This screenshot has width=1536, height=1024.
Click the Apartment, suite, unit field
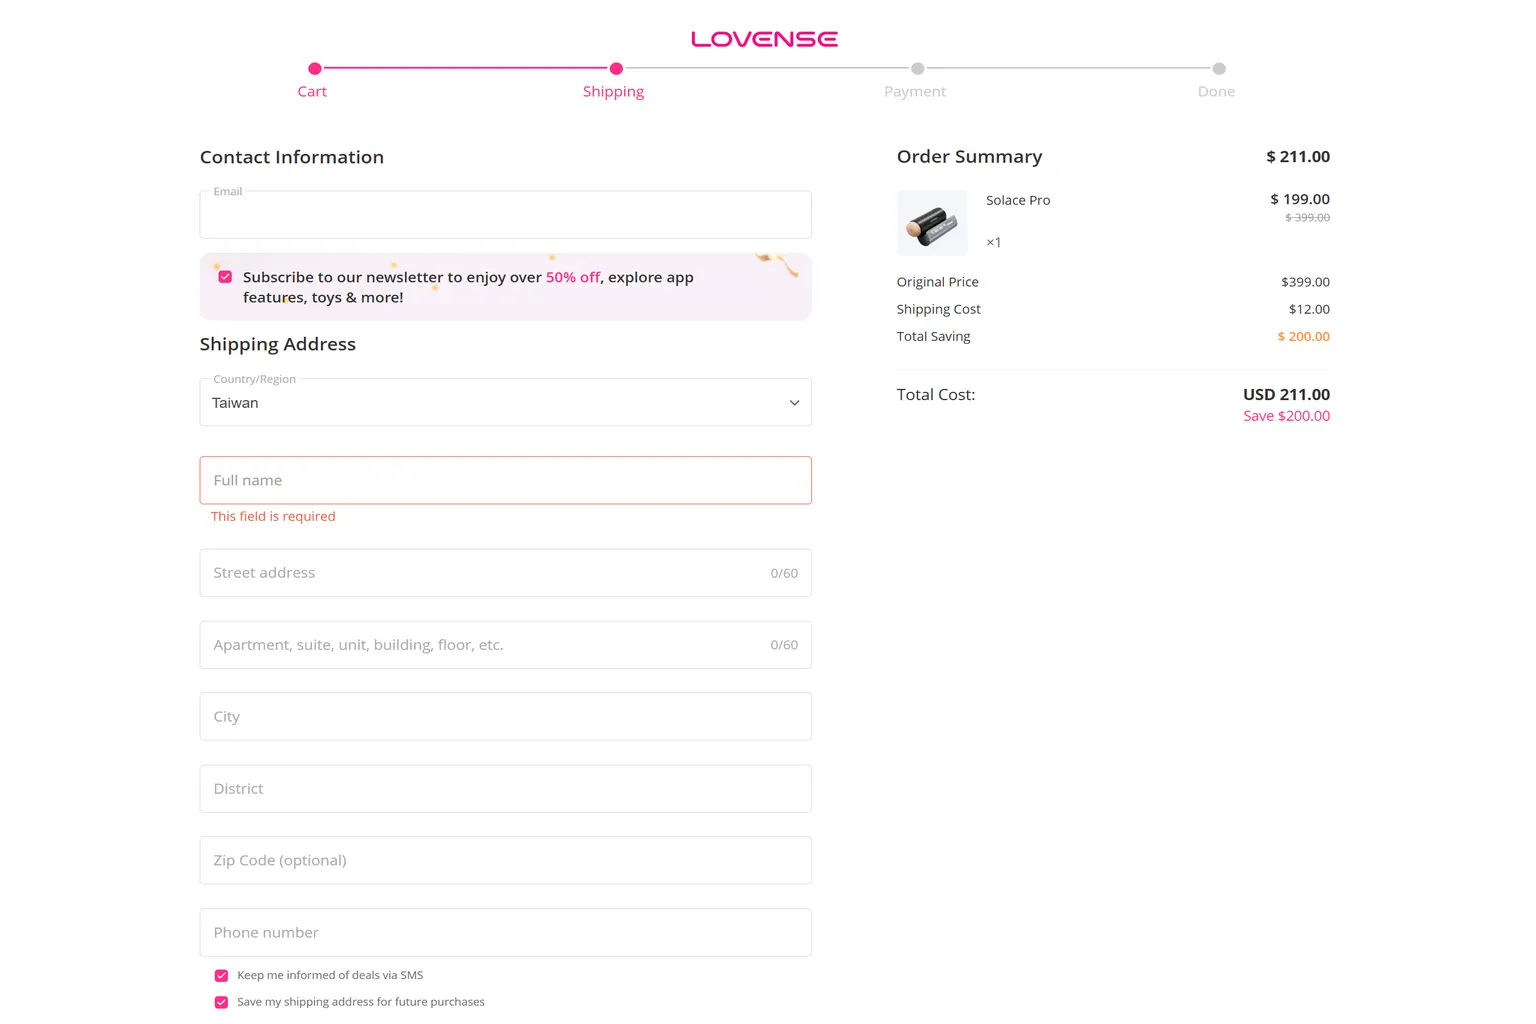click(x=505, y=645)
